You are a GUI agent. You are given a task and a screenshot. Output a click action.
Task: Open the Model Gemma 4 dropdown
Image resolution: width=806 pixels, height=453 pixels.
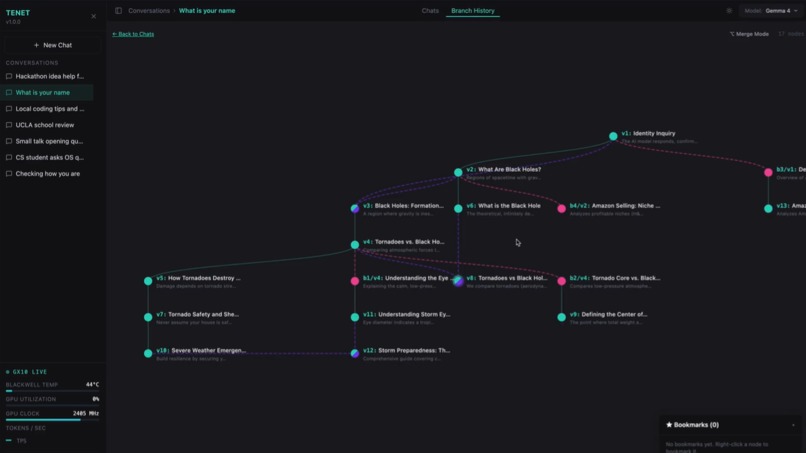[x=771, y=10]
